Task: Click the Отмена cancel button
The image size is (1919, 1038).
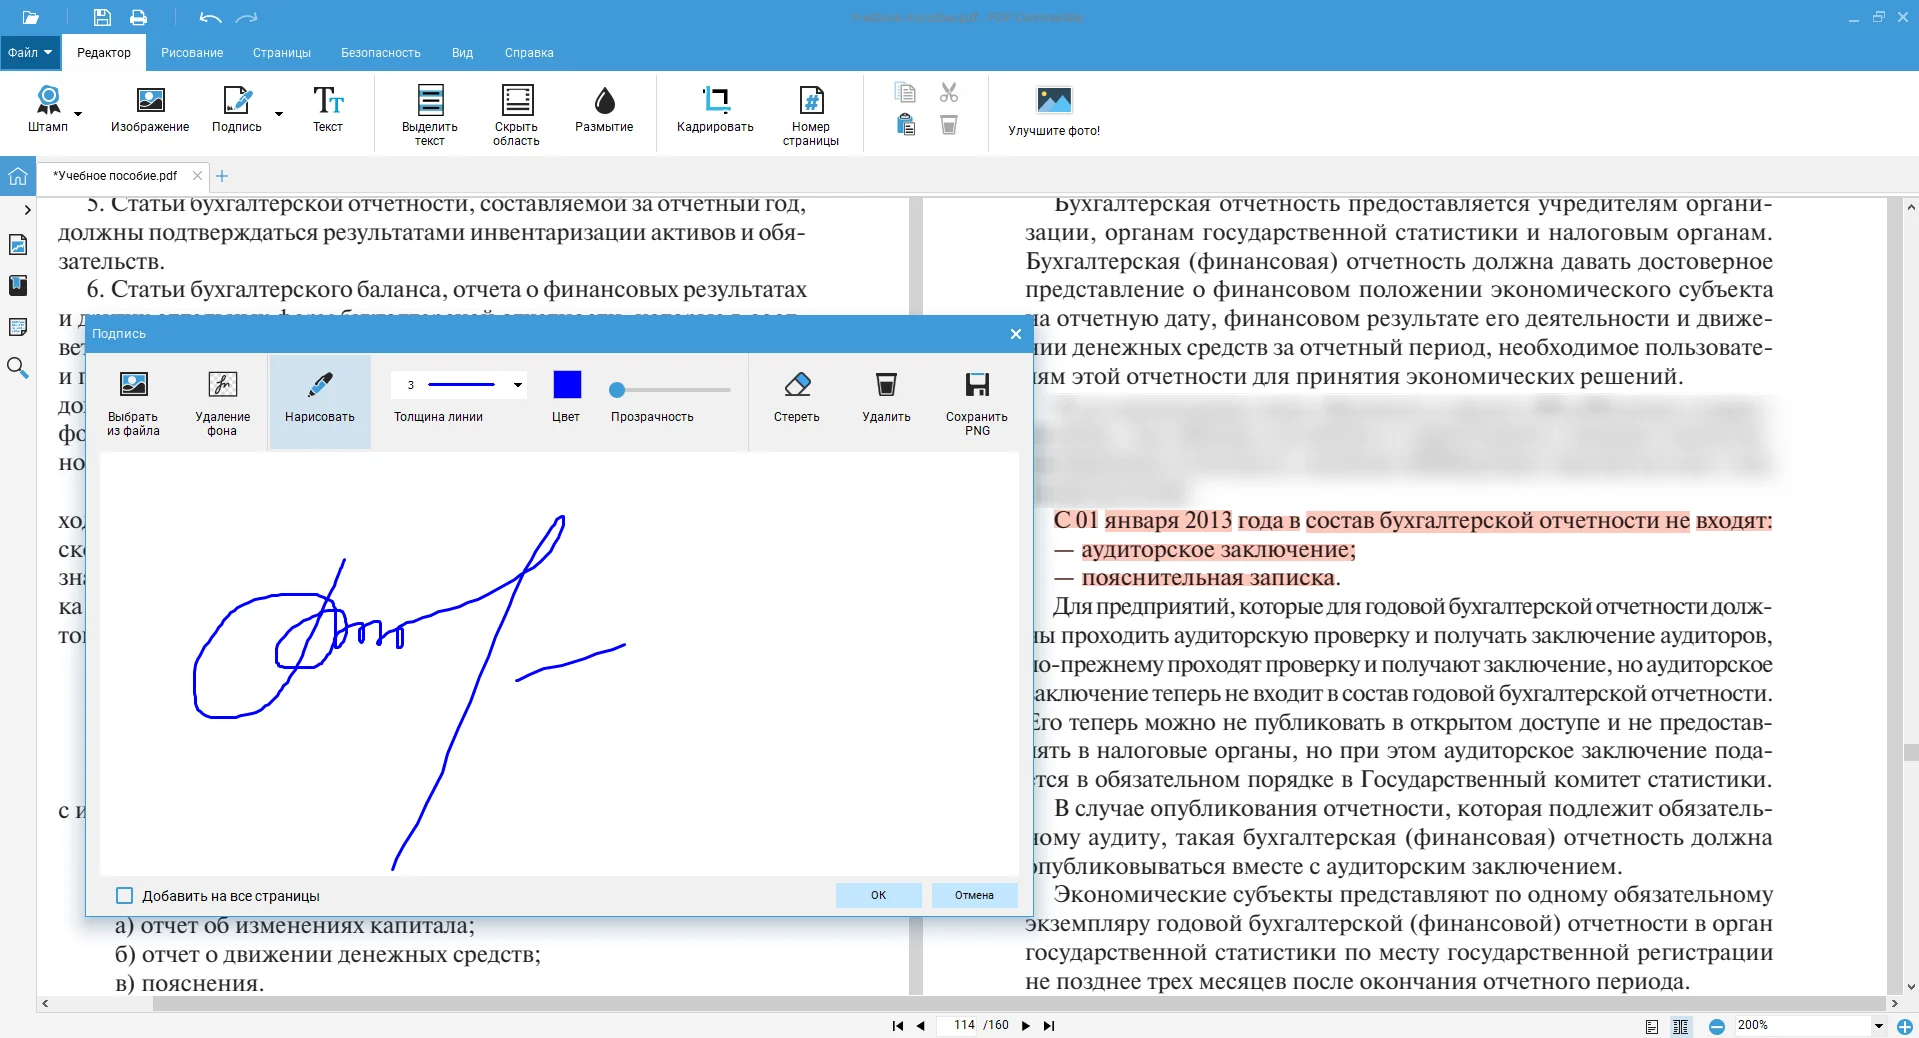Action: (x=974, y=895)
